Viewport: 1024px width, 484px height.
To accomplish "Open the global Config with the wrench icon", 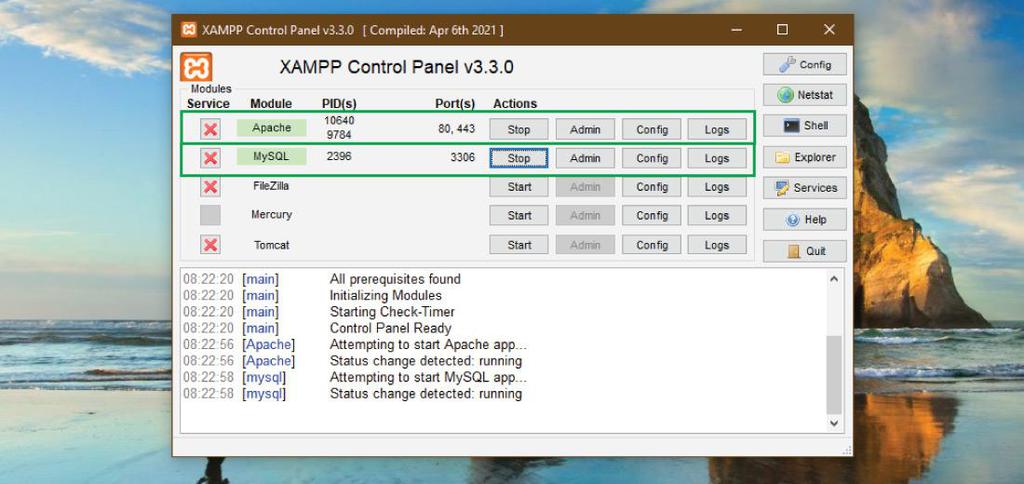I will tap(805, 65).
